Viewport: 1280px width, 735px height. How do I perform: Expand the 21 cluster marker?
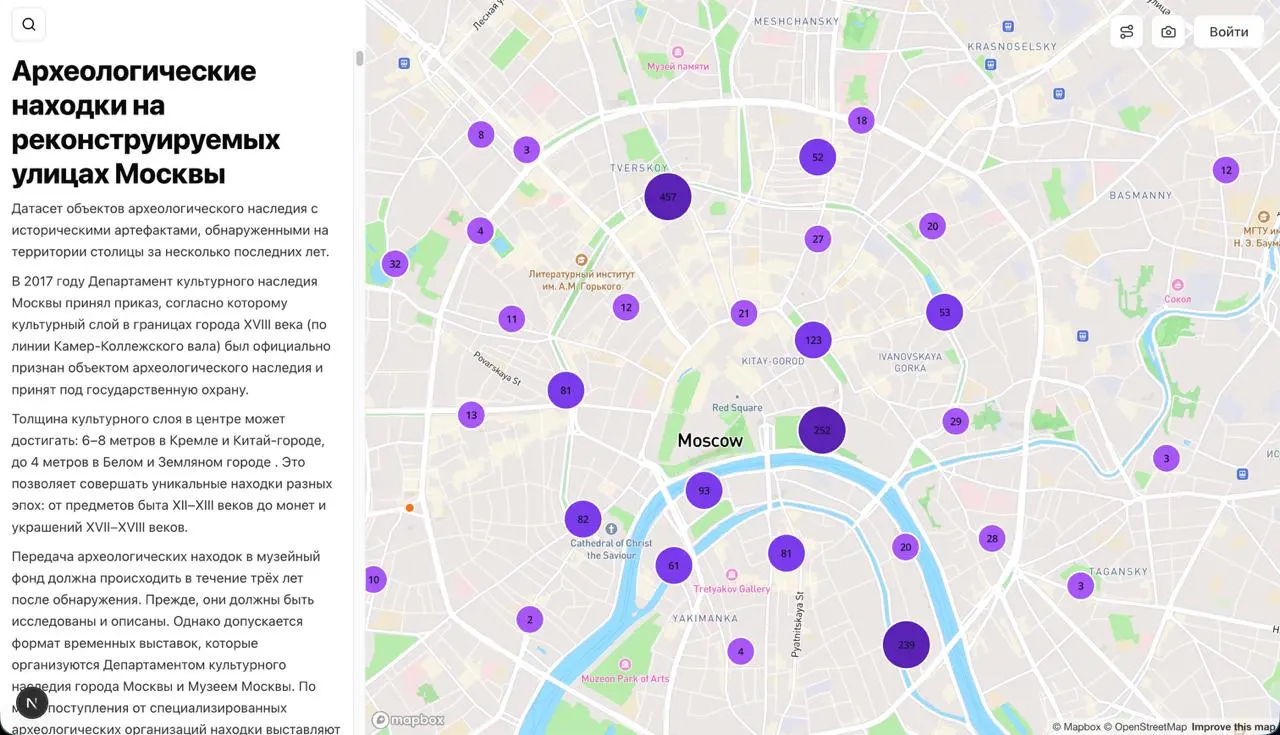743,313
